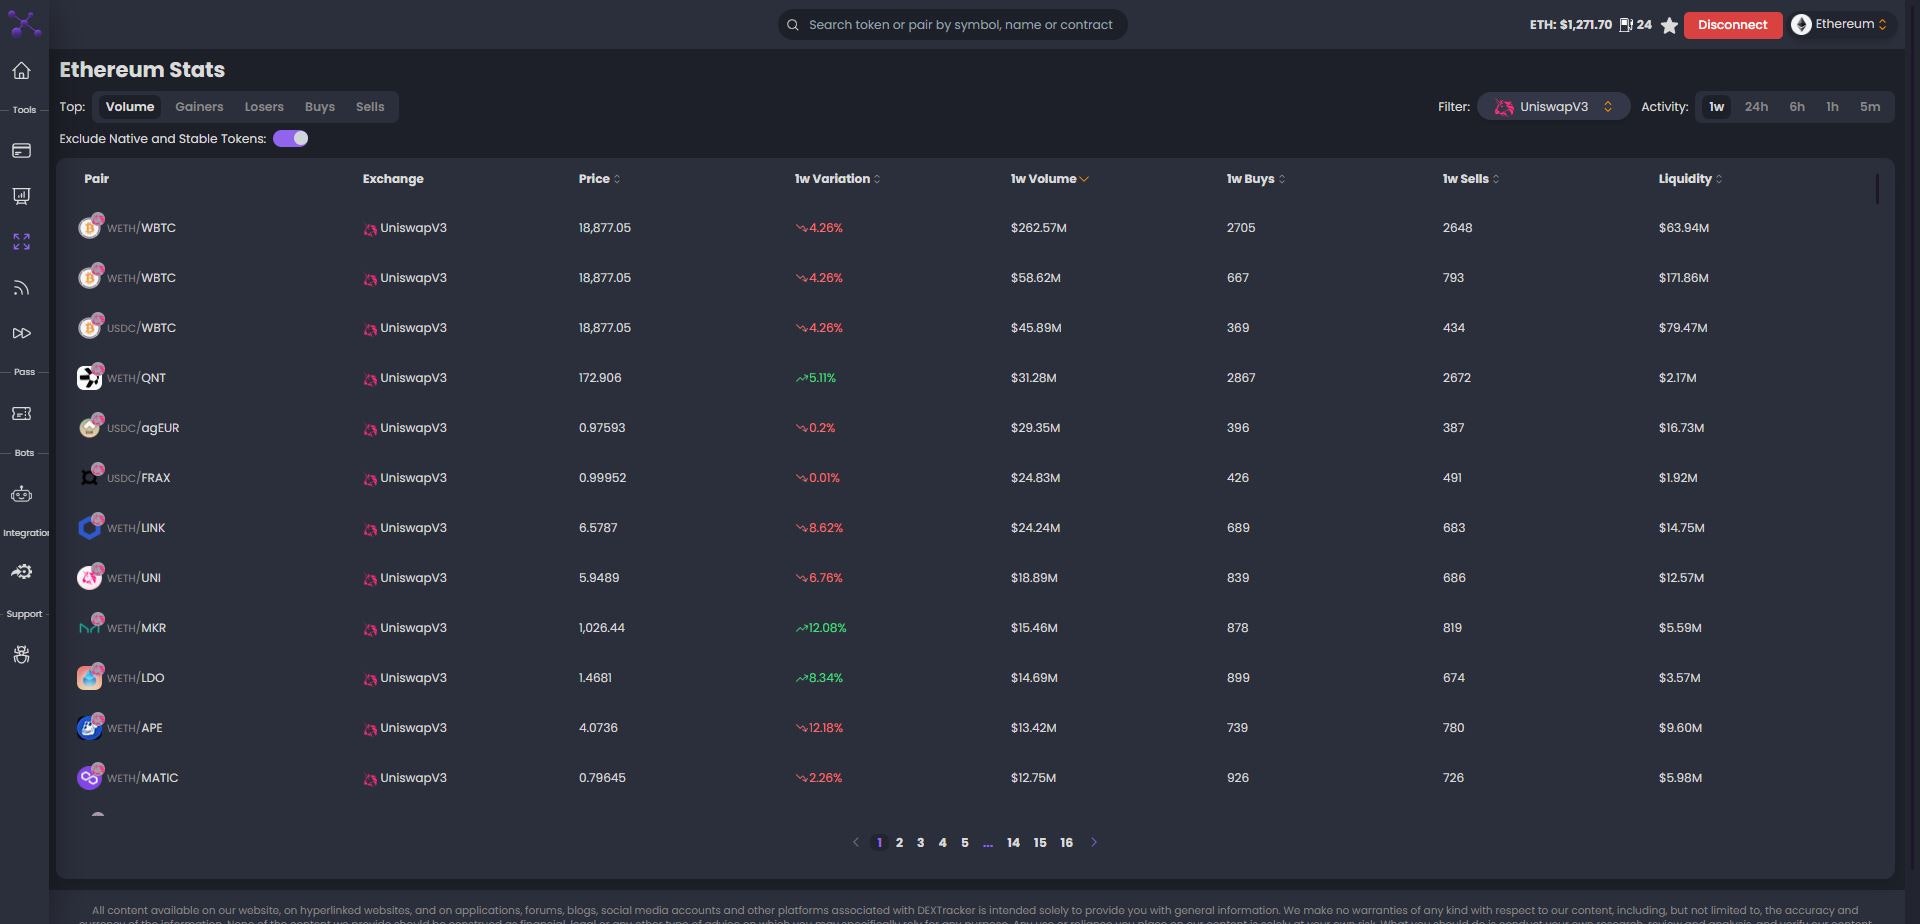Open the chart presentation icon in sidebar
1920x924 pixels.
21,196
